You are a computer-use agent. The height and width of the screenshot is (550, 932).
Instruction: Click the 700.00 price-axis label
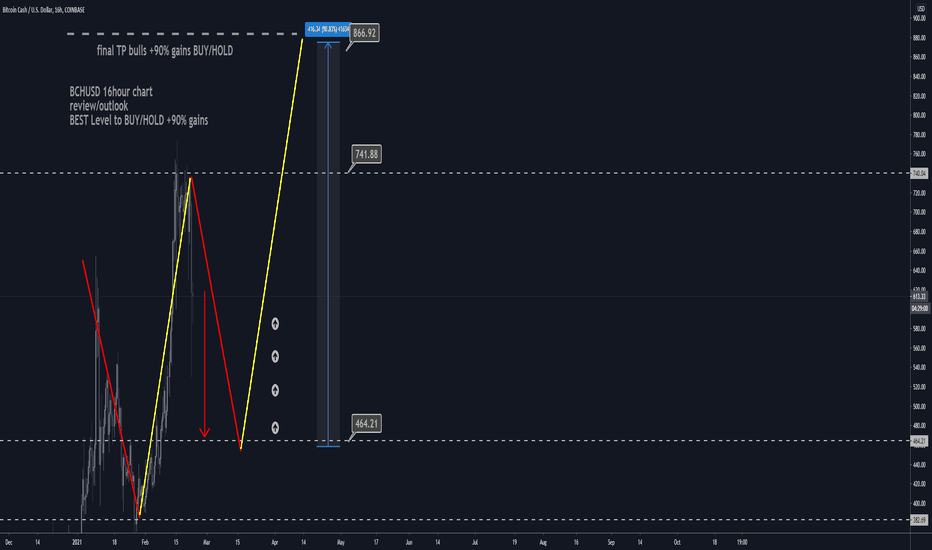coord(919,212)
